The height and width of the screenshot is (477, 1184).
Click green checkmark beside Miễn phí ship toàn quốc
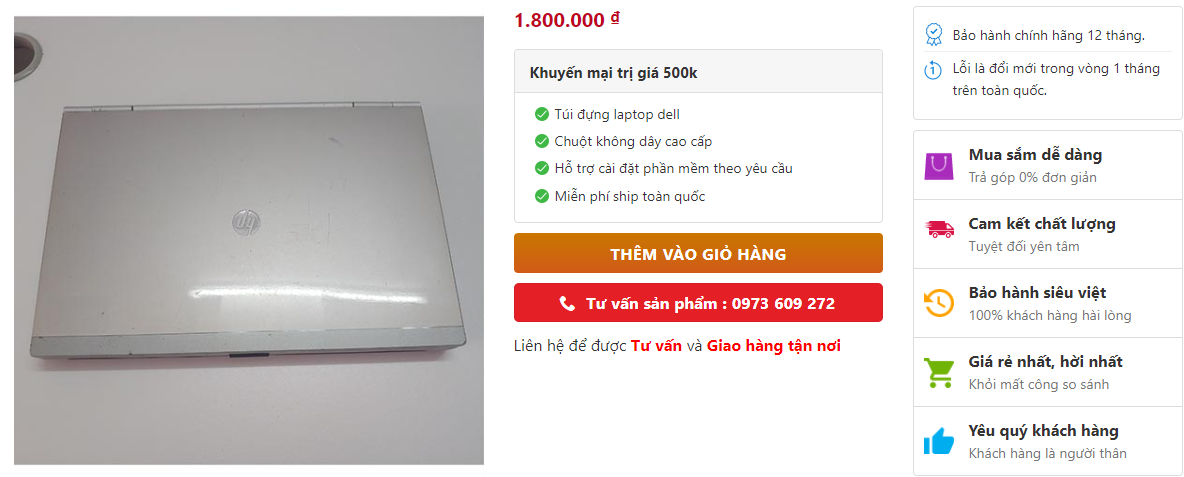tap(541, 196)
